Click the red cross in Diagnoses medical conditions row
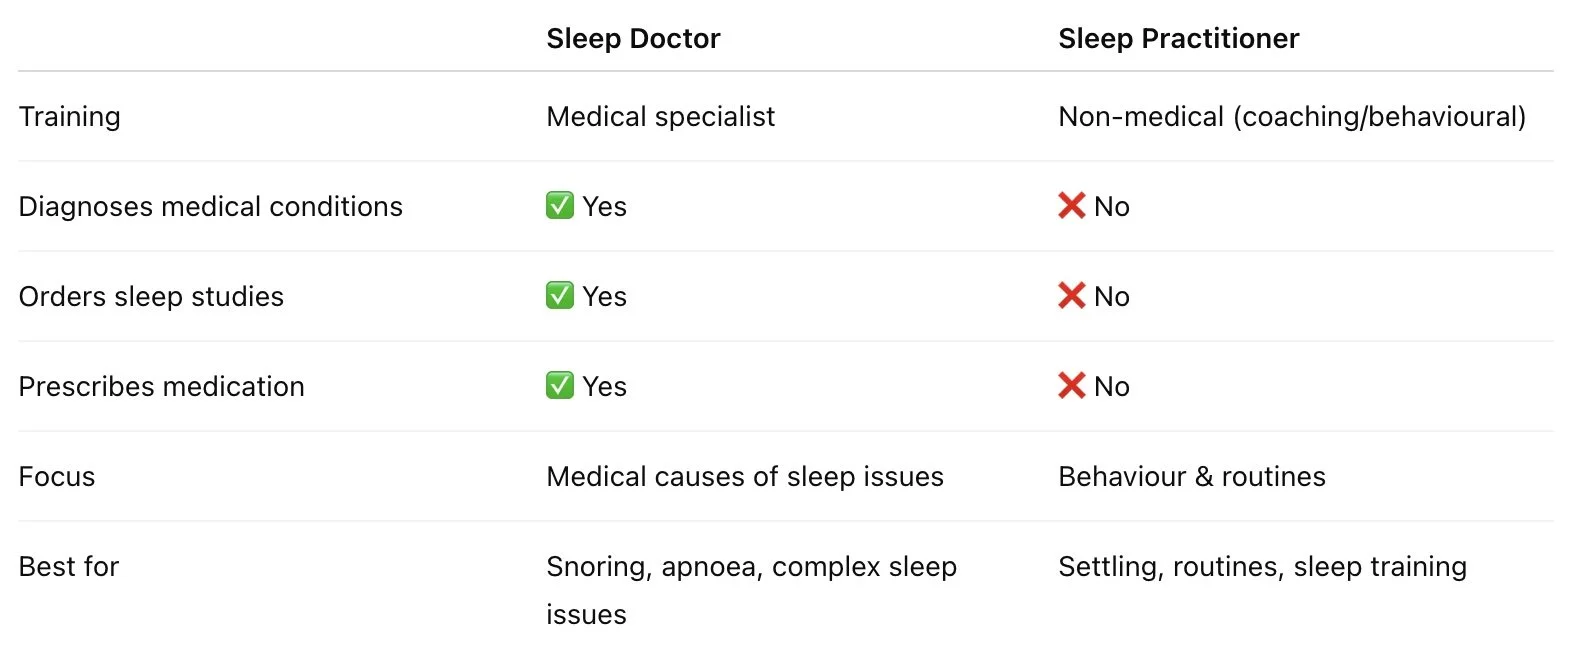 point(1071,206)
